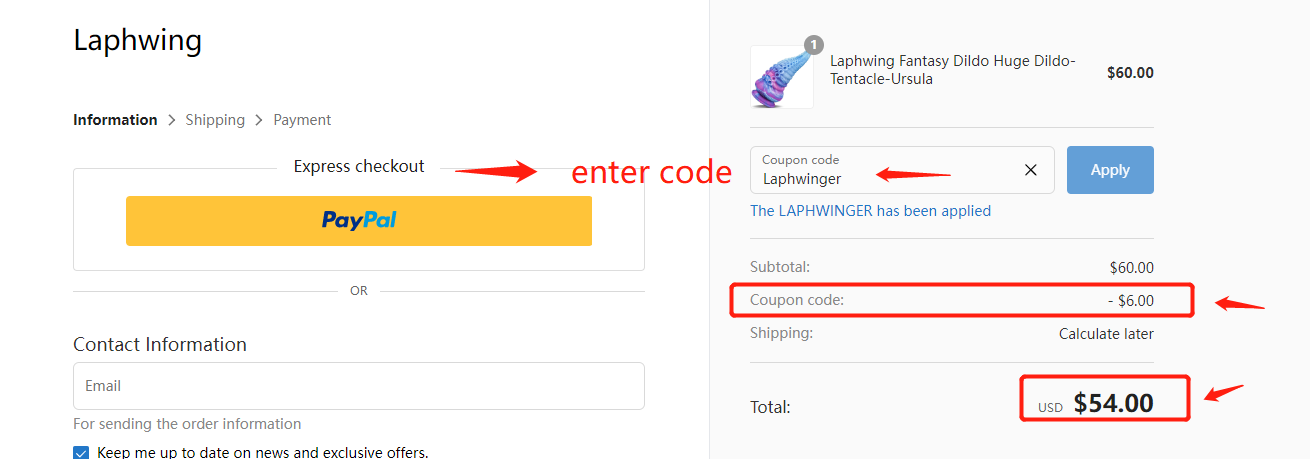Viewport: 1310px width, 459px height.
Task: Go to the Payment step
Action: pos(302,120)
